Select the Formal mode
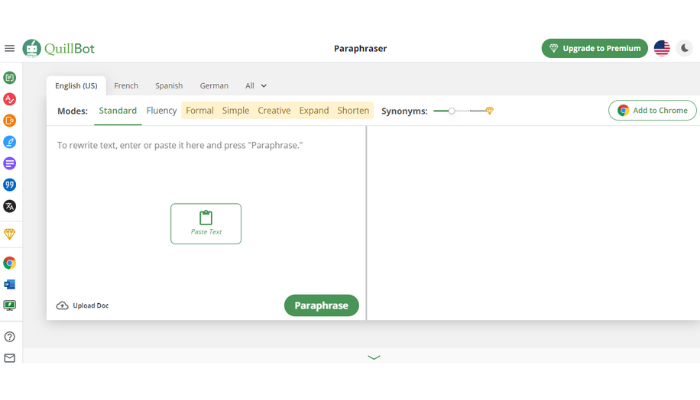The width and height of the screenshot is (700, 400). (x=200, y=111)
